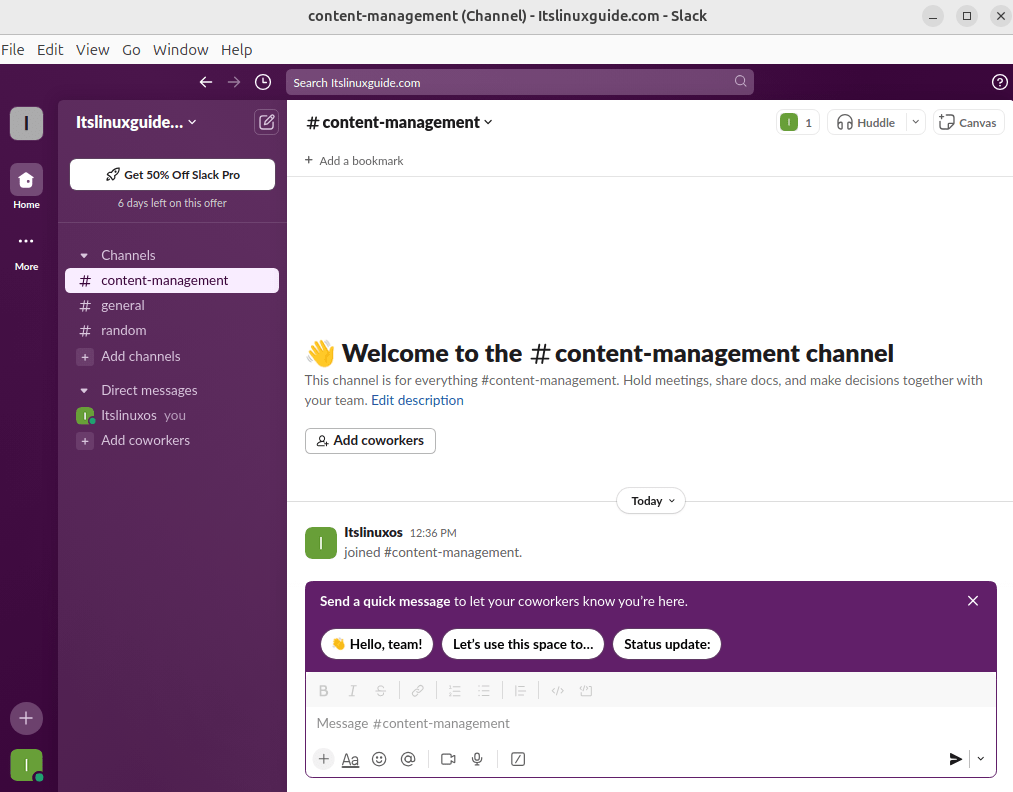Open the View menu
The height and width of the screenshot is (792, 1013).
(x=92, y=50)
